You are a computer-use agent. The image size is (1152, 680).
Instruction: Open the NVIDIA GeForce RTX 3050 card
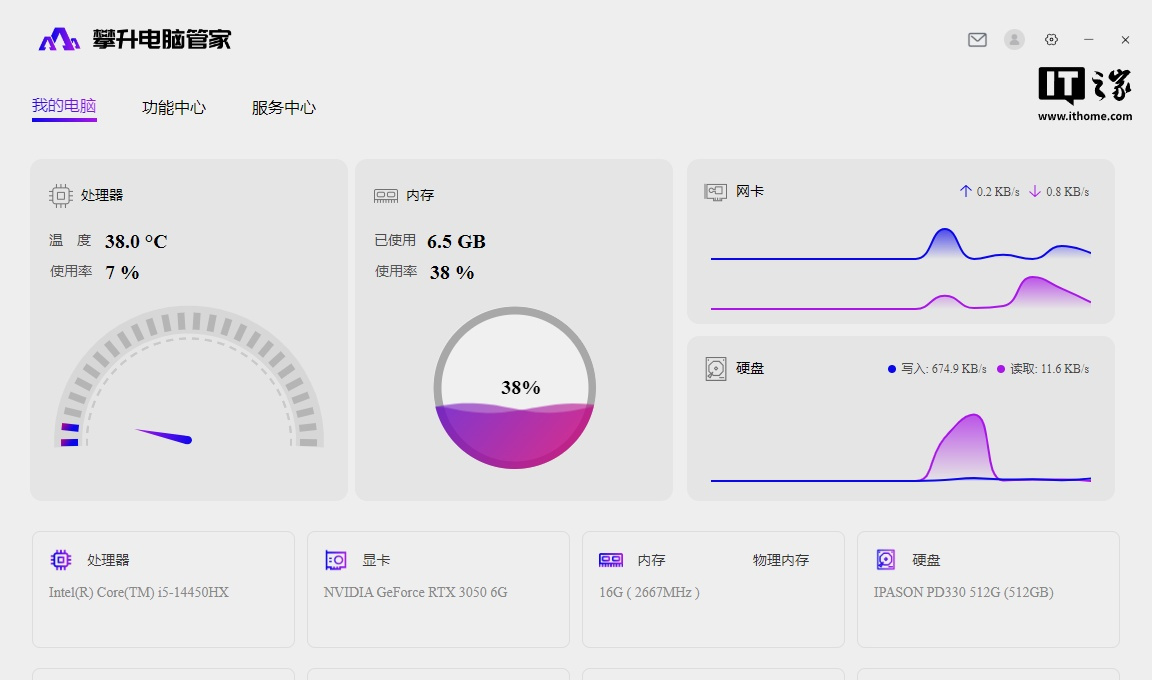[x=416, y=592]
